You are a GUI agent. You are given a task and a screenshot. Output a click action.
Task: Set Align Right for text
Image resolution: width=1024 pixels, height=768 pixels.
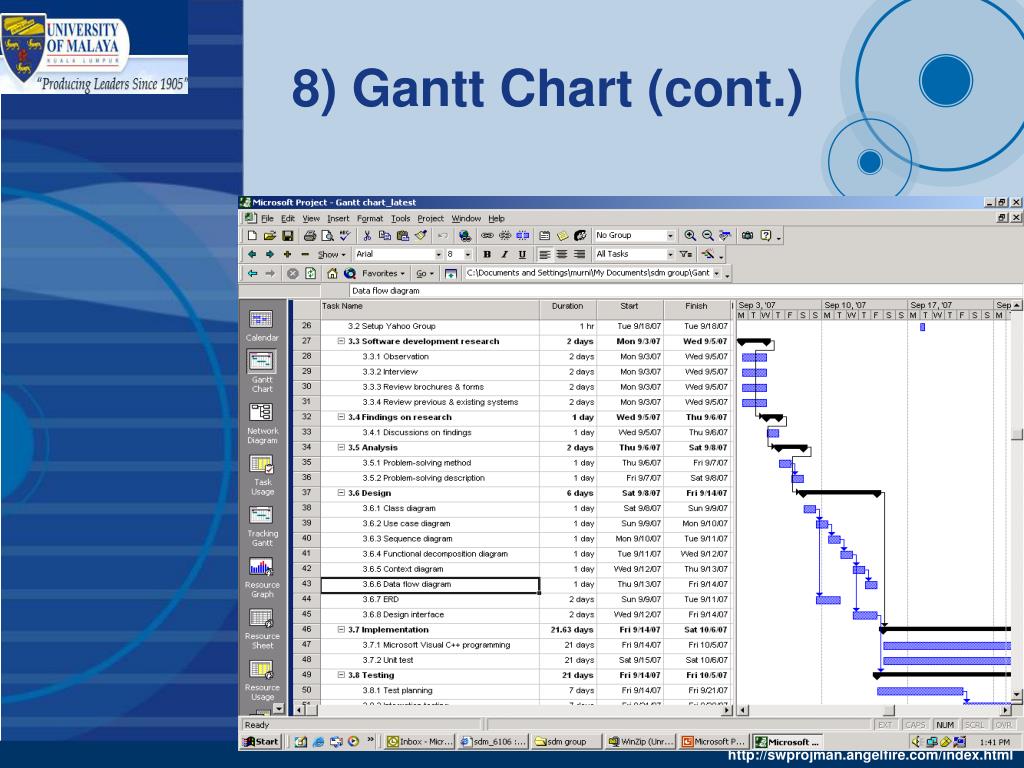coord(579,254)
